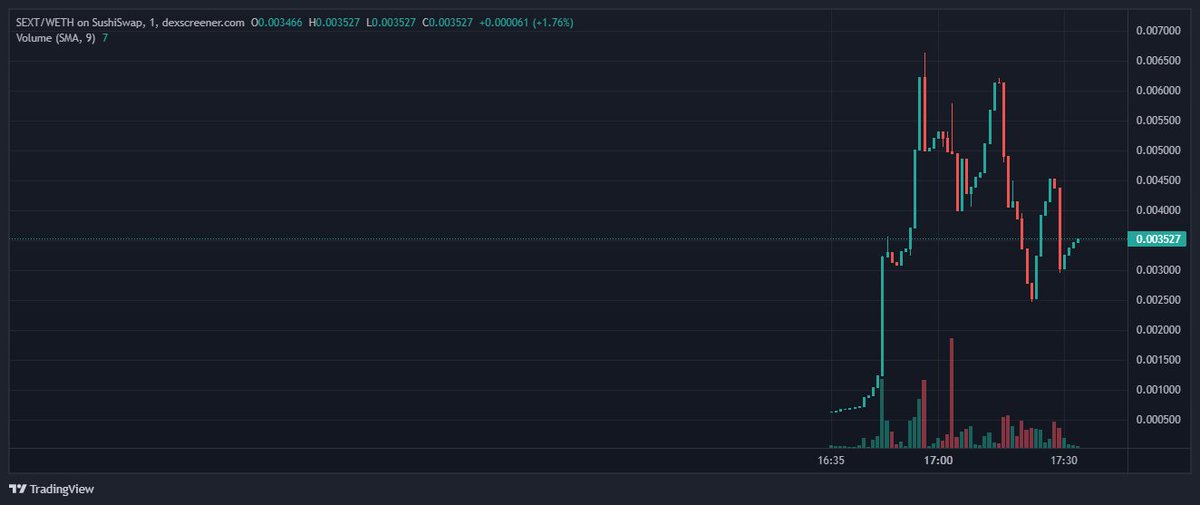Click the 0.003000 price axis label

click(1160, 270)
